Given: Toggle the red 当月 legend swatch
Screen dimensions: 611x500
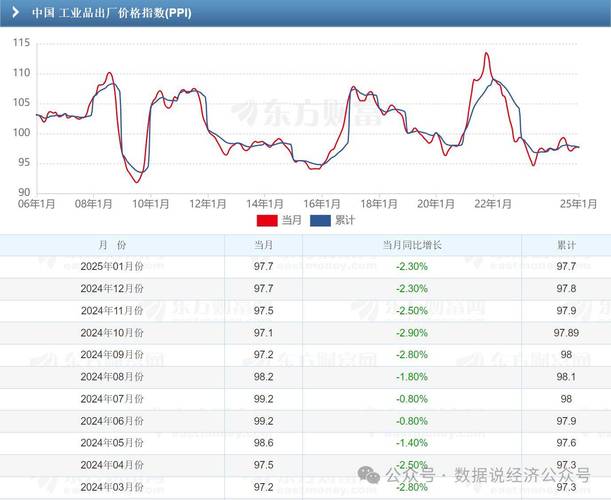Looking at the screenshot, I should click(x=267, y=221).
